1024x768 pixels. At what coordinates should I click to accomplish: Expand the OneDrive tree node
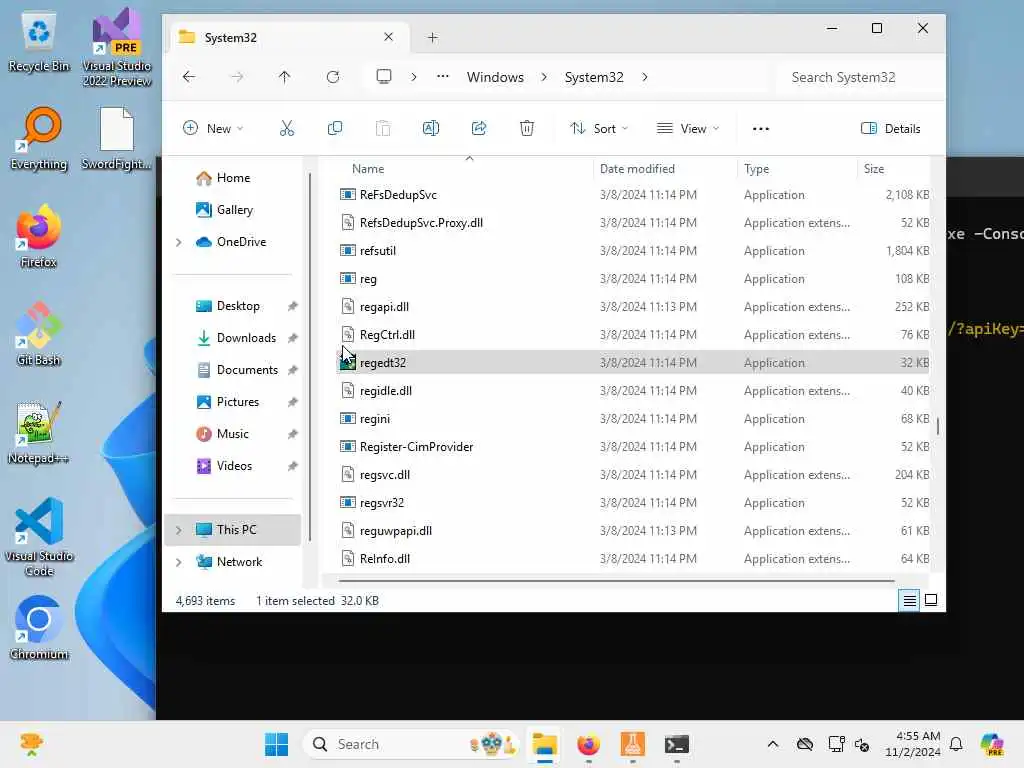(178, 242)
